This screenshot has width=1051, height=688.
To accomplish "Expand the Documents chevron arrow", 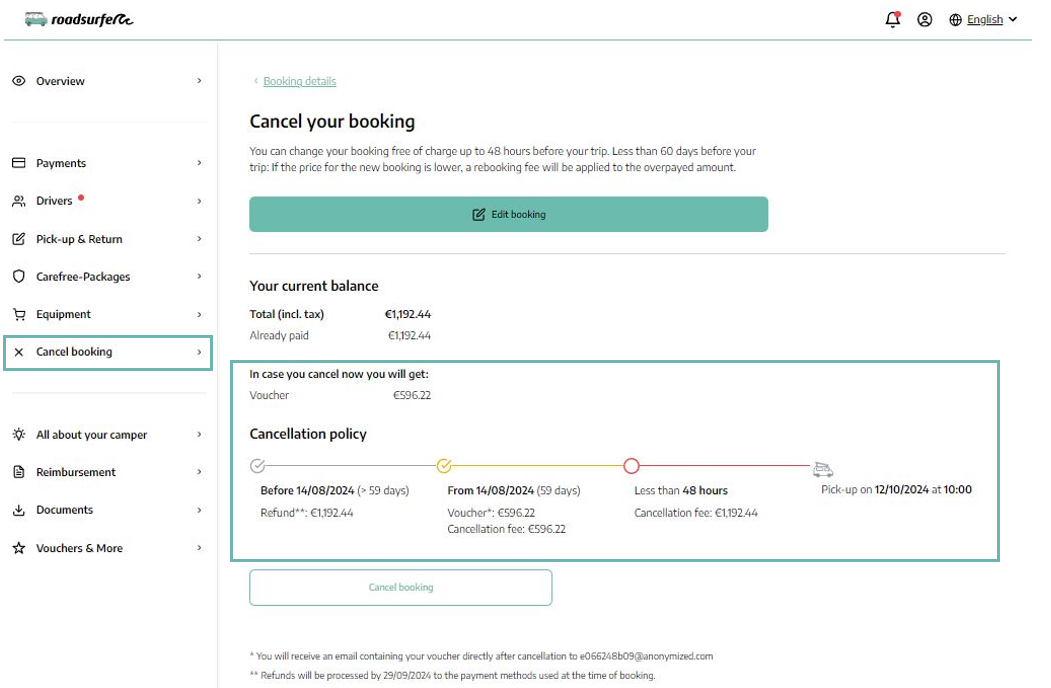I will (199, 510).
